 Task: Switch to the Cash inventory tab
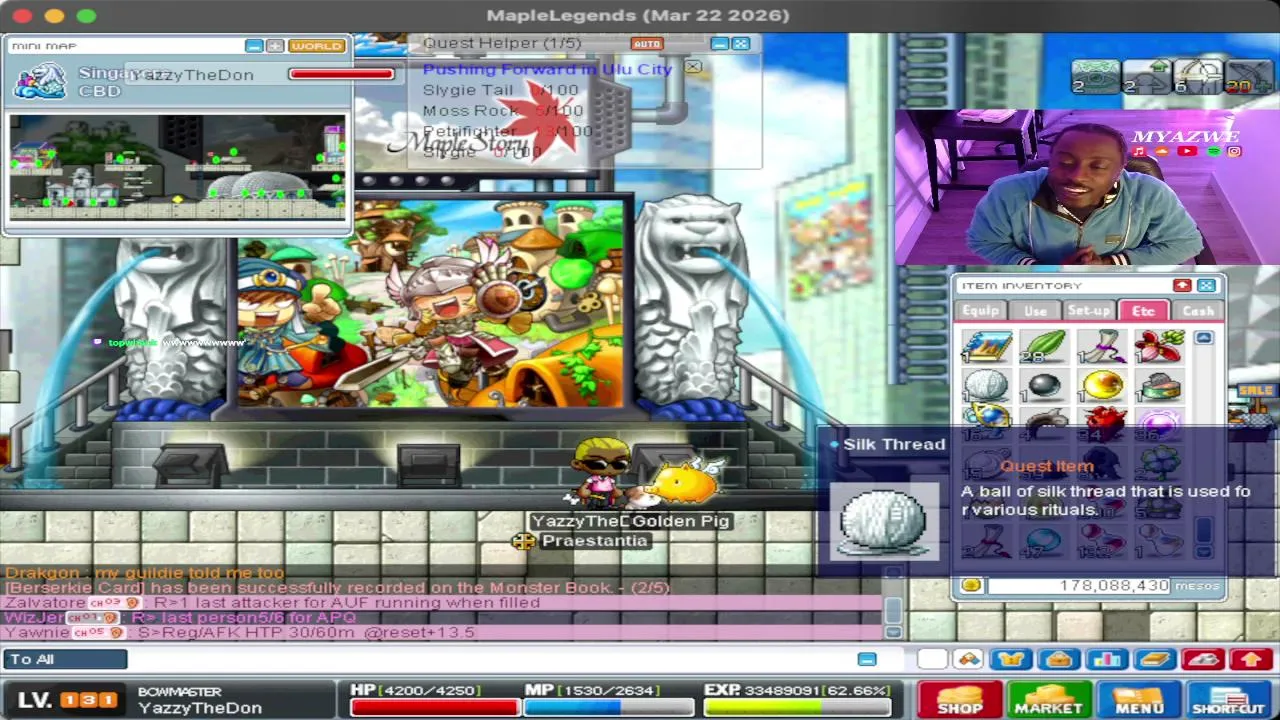click(x=1197, y=311)
